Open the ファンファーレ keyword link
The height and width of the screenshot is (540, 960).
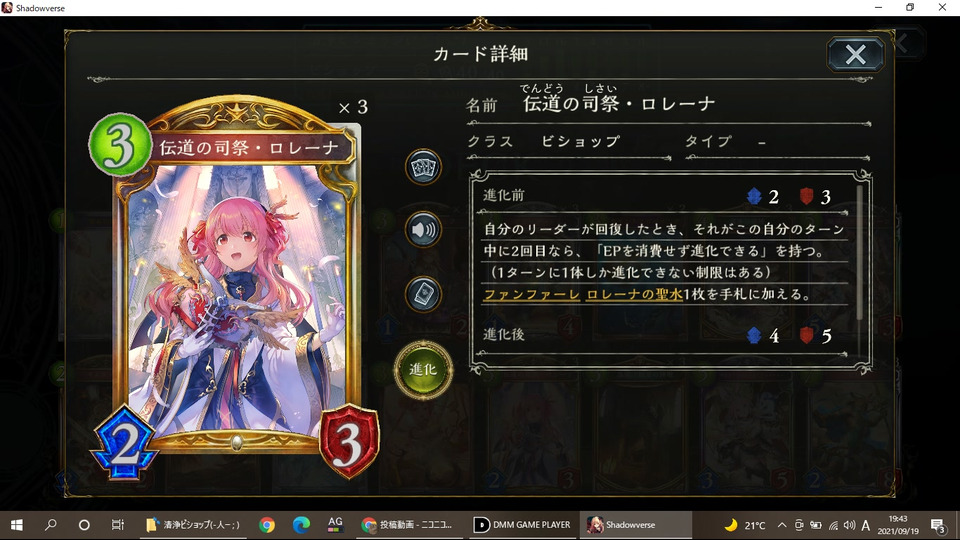click(531, 294)
